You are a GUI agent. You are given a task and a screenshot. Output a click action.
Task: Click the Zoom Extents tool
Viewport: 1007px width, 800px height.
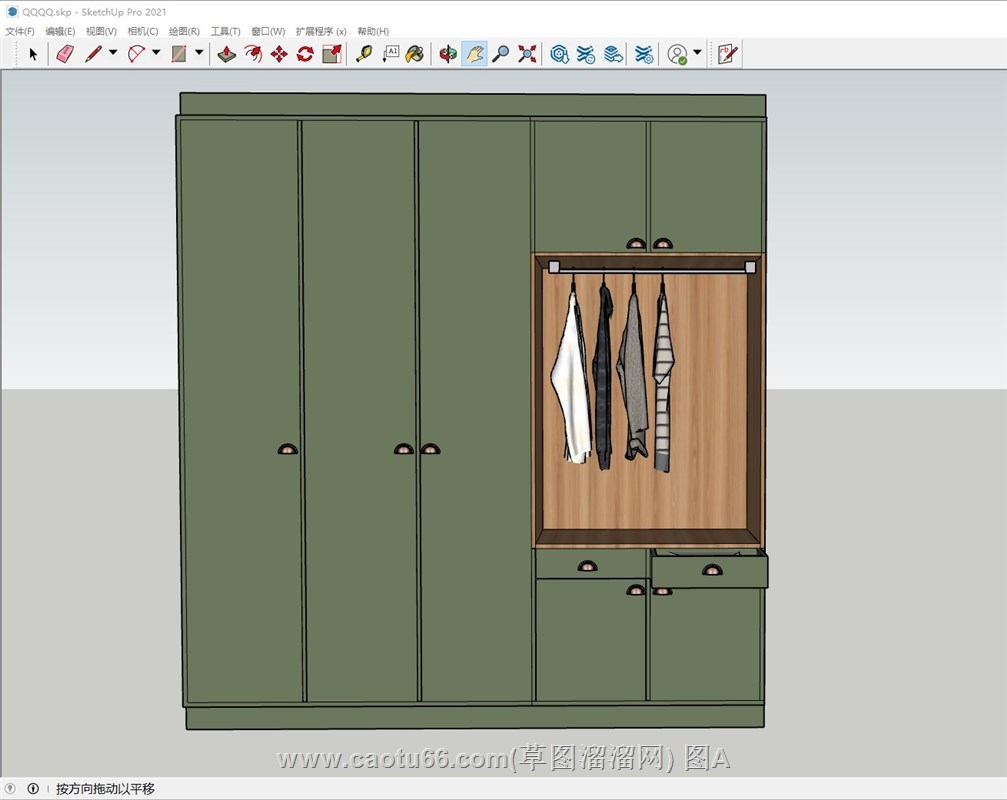tap(527, 54)
